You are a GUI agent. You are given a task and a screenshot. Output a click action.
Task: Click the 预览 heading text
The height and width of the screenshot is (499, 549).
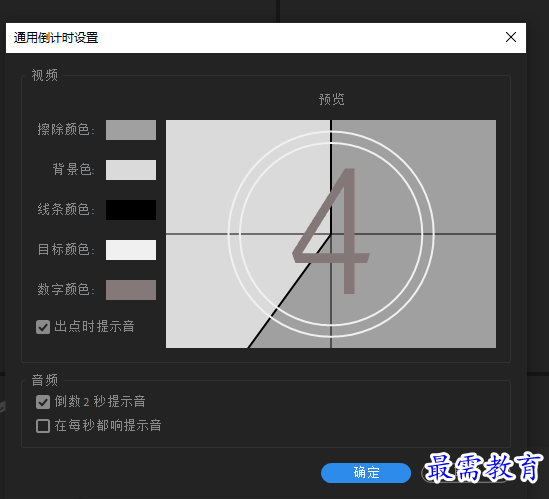pyautogui.click(x=332, y=99)
